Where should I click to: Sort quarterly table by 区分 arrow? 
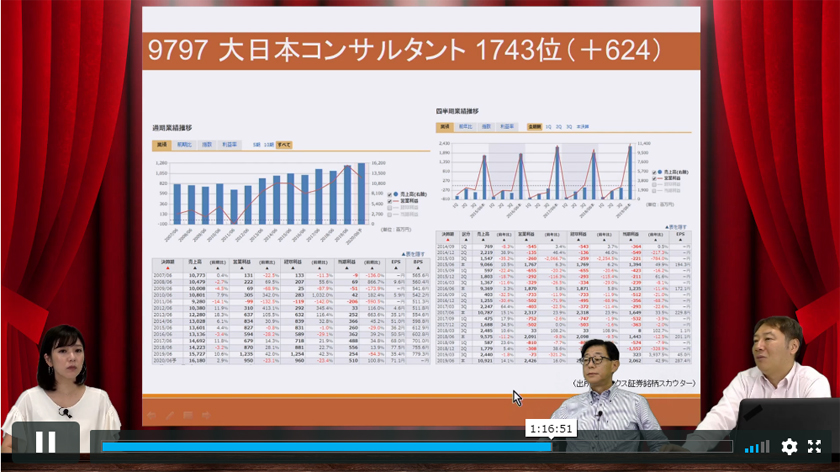point(466,240)
